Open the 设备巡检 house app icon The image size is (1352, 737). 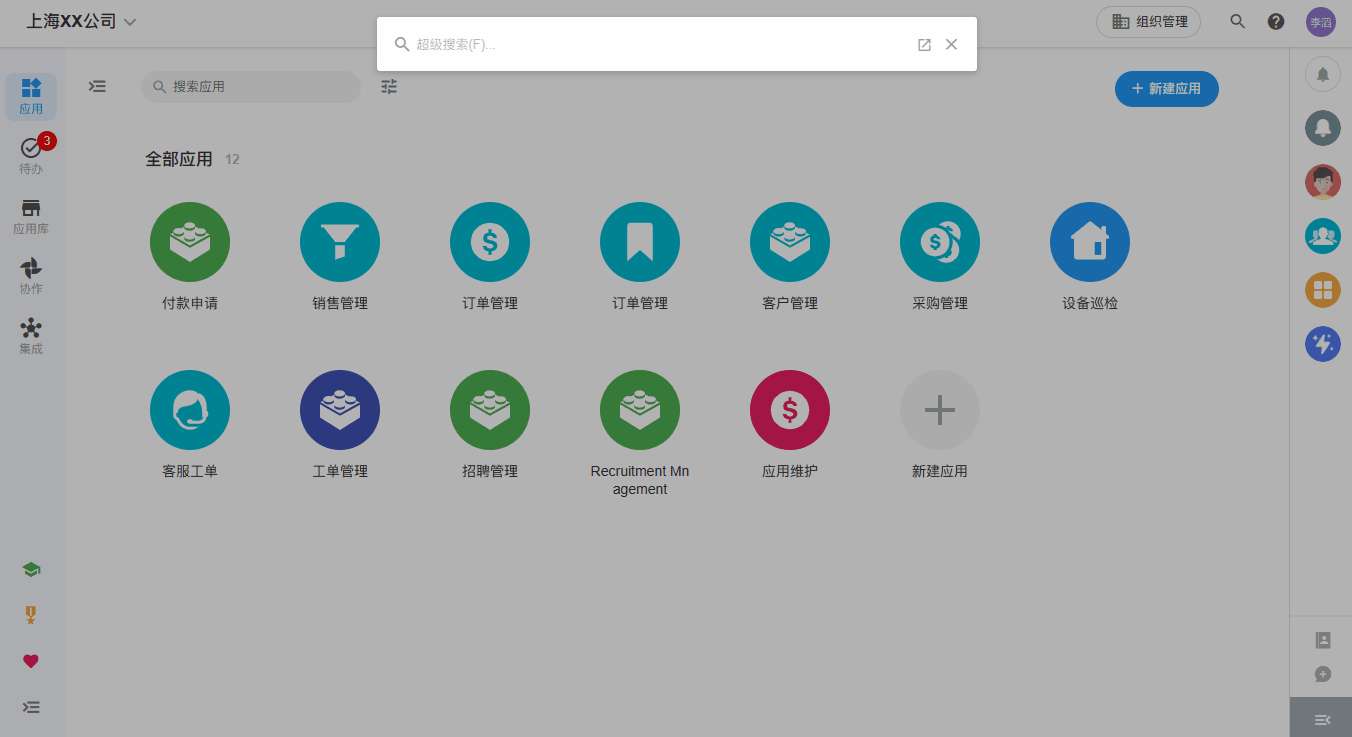[1090, 242]
